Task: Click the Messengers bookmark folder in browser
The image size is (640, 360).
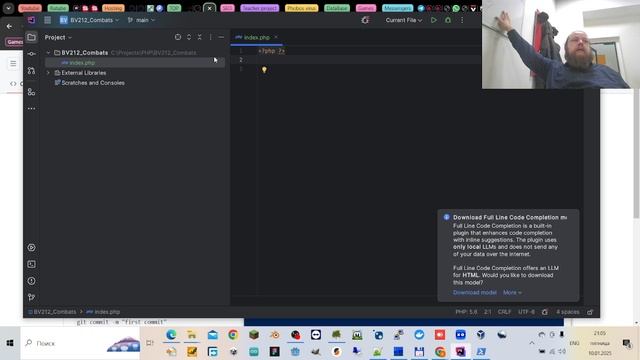Action: [398, 8]
